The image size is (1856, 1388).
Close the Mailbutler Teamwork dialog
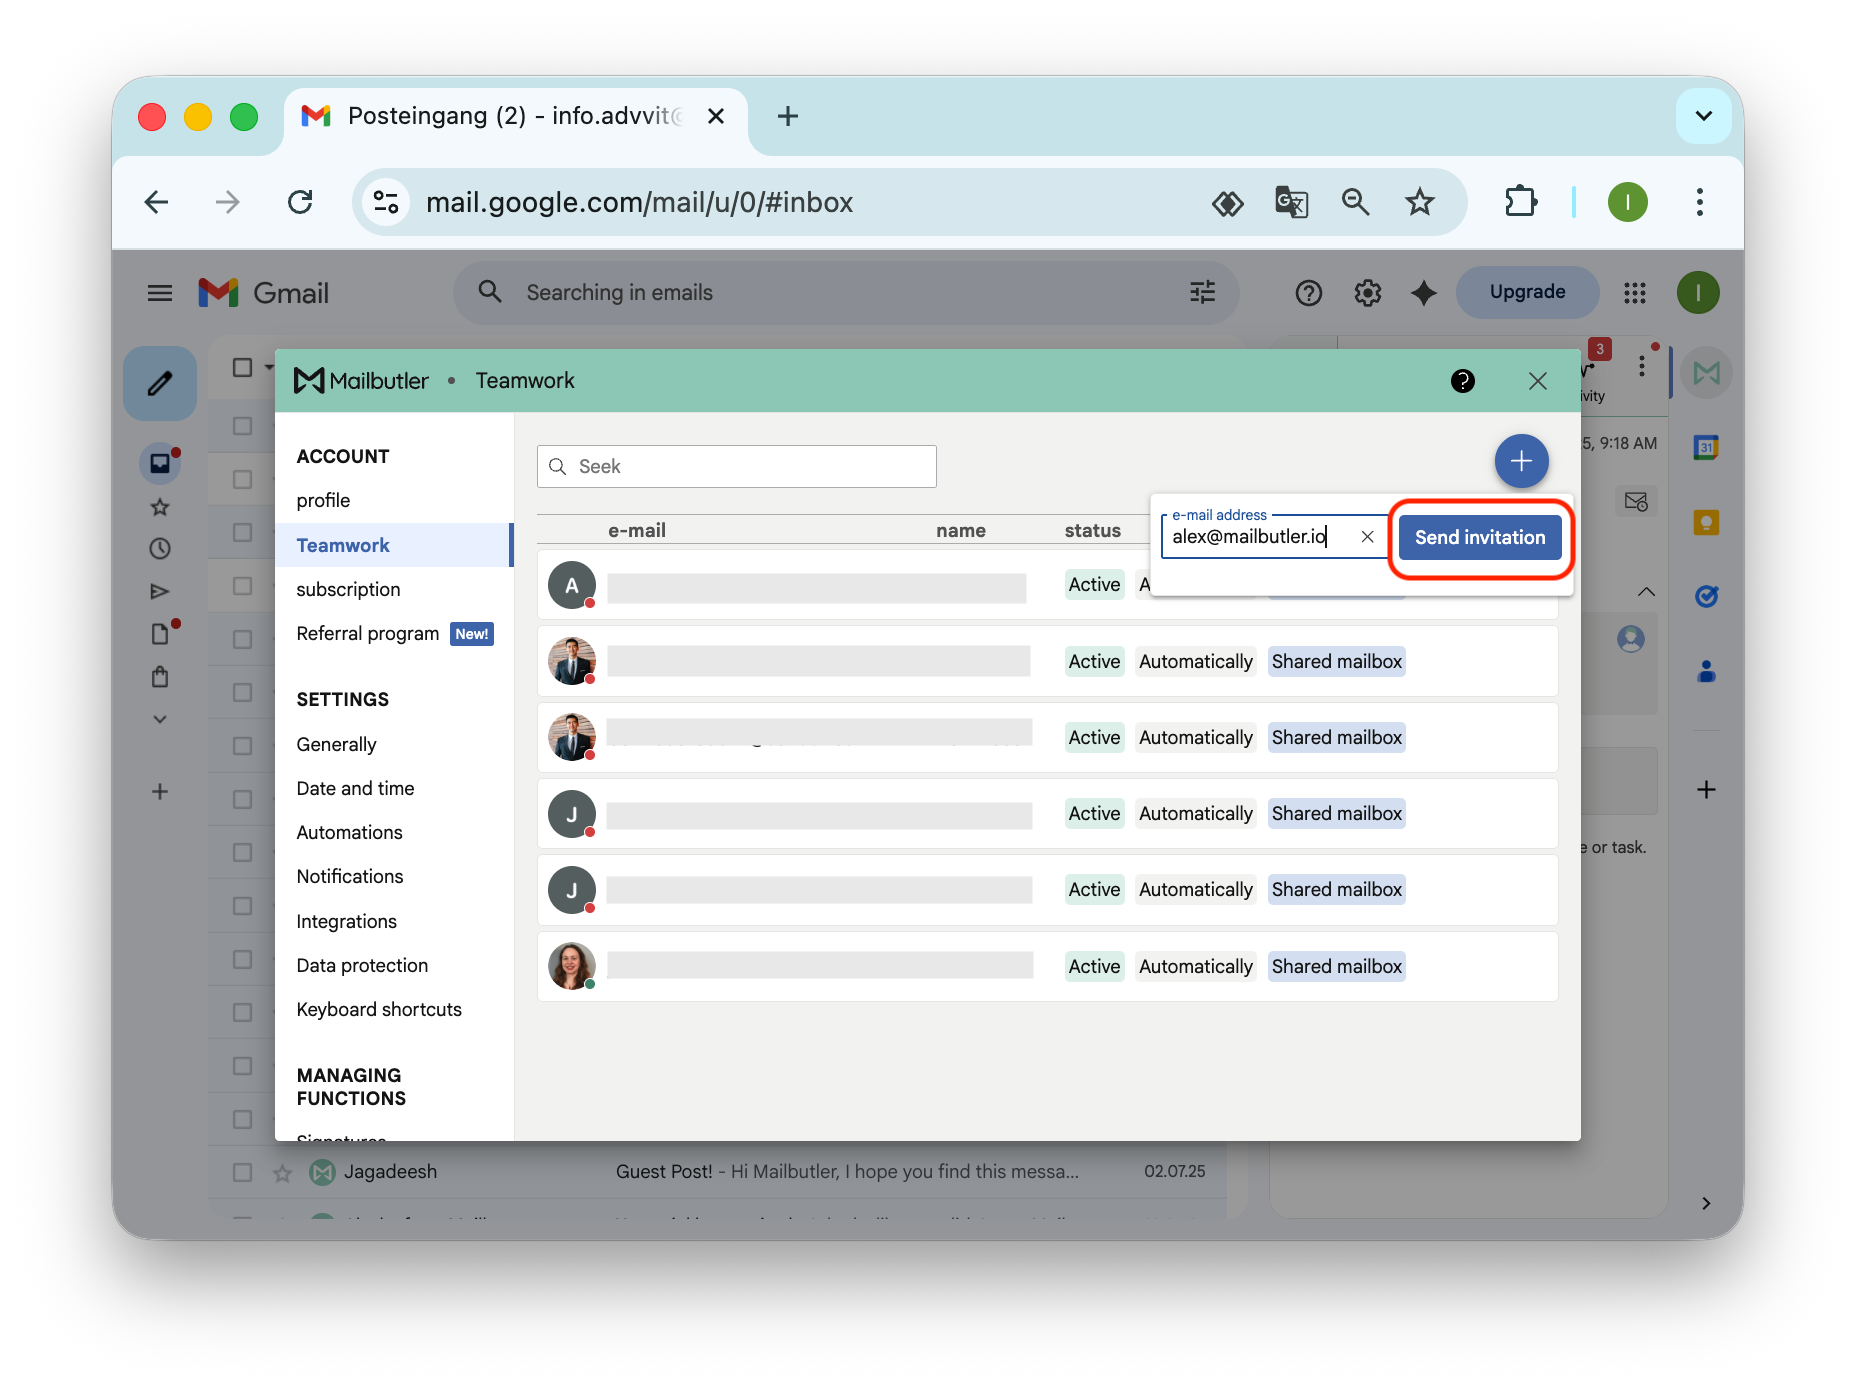click(x=1538, y=381)
